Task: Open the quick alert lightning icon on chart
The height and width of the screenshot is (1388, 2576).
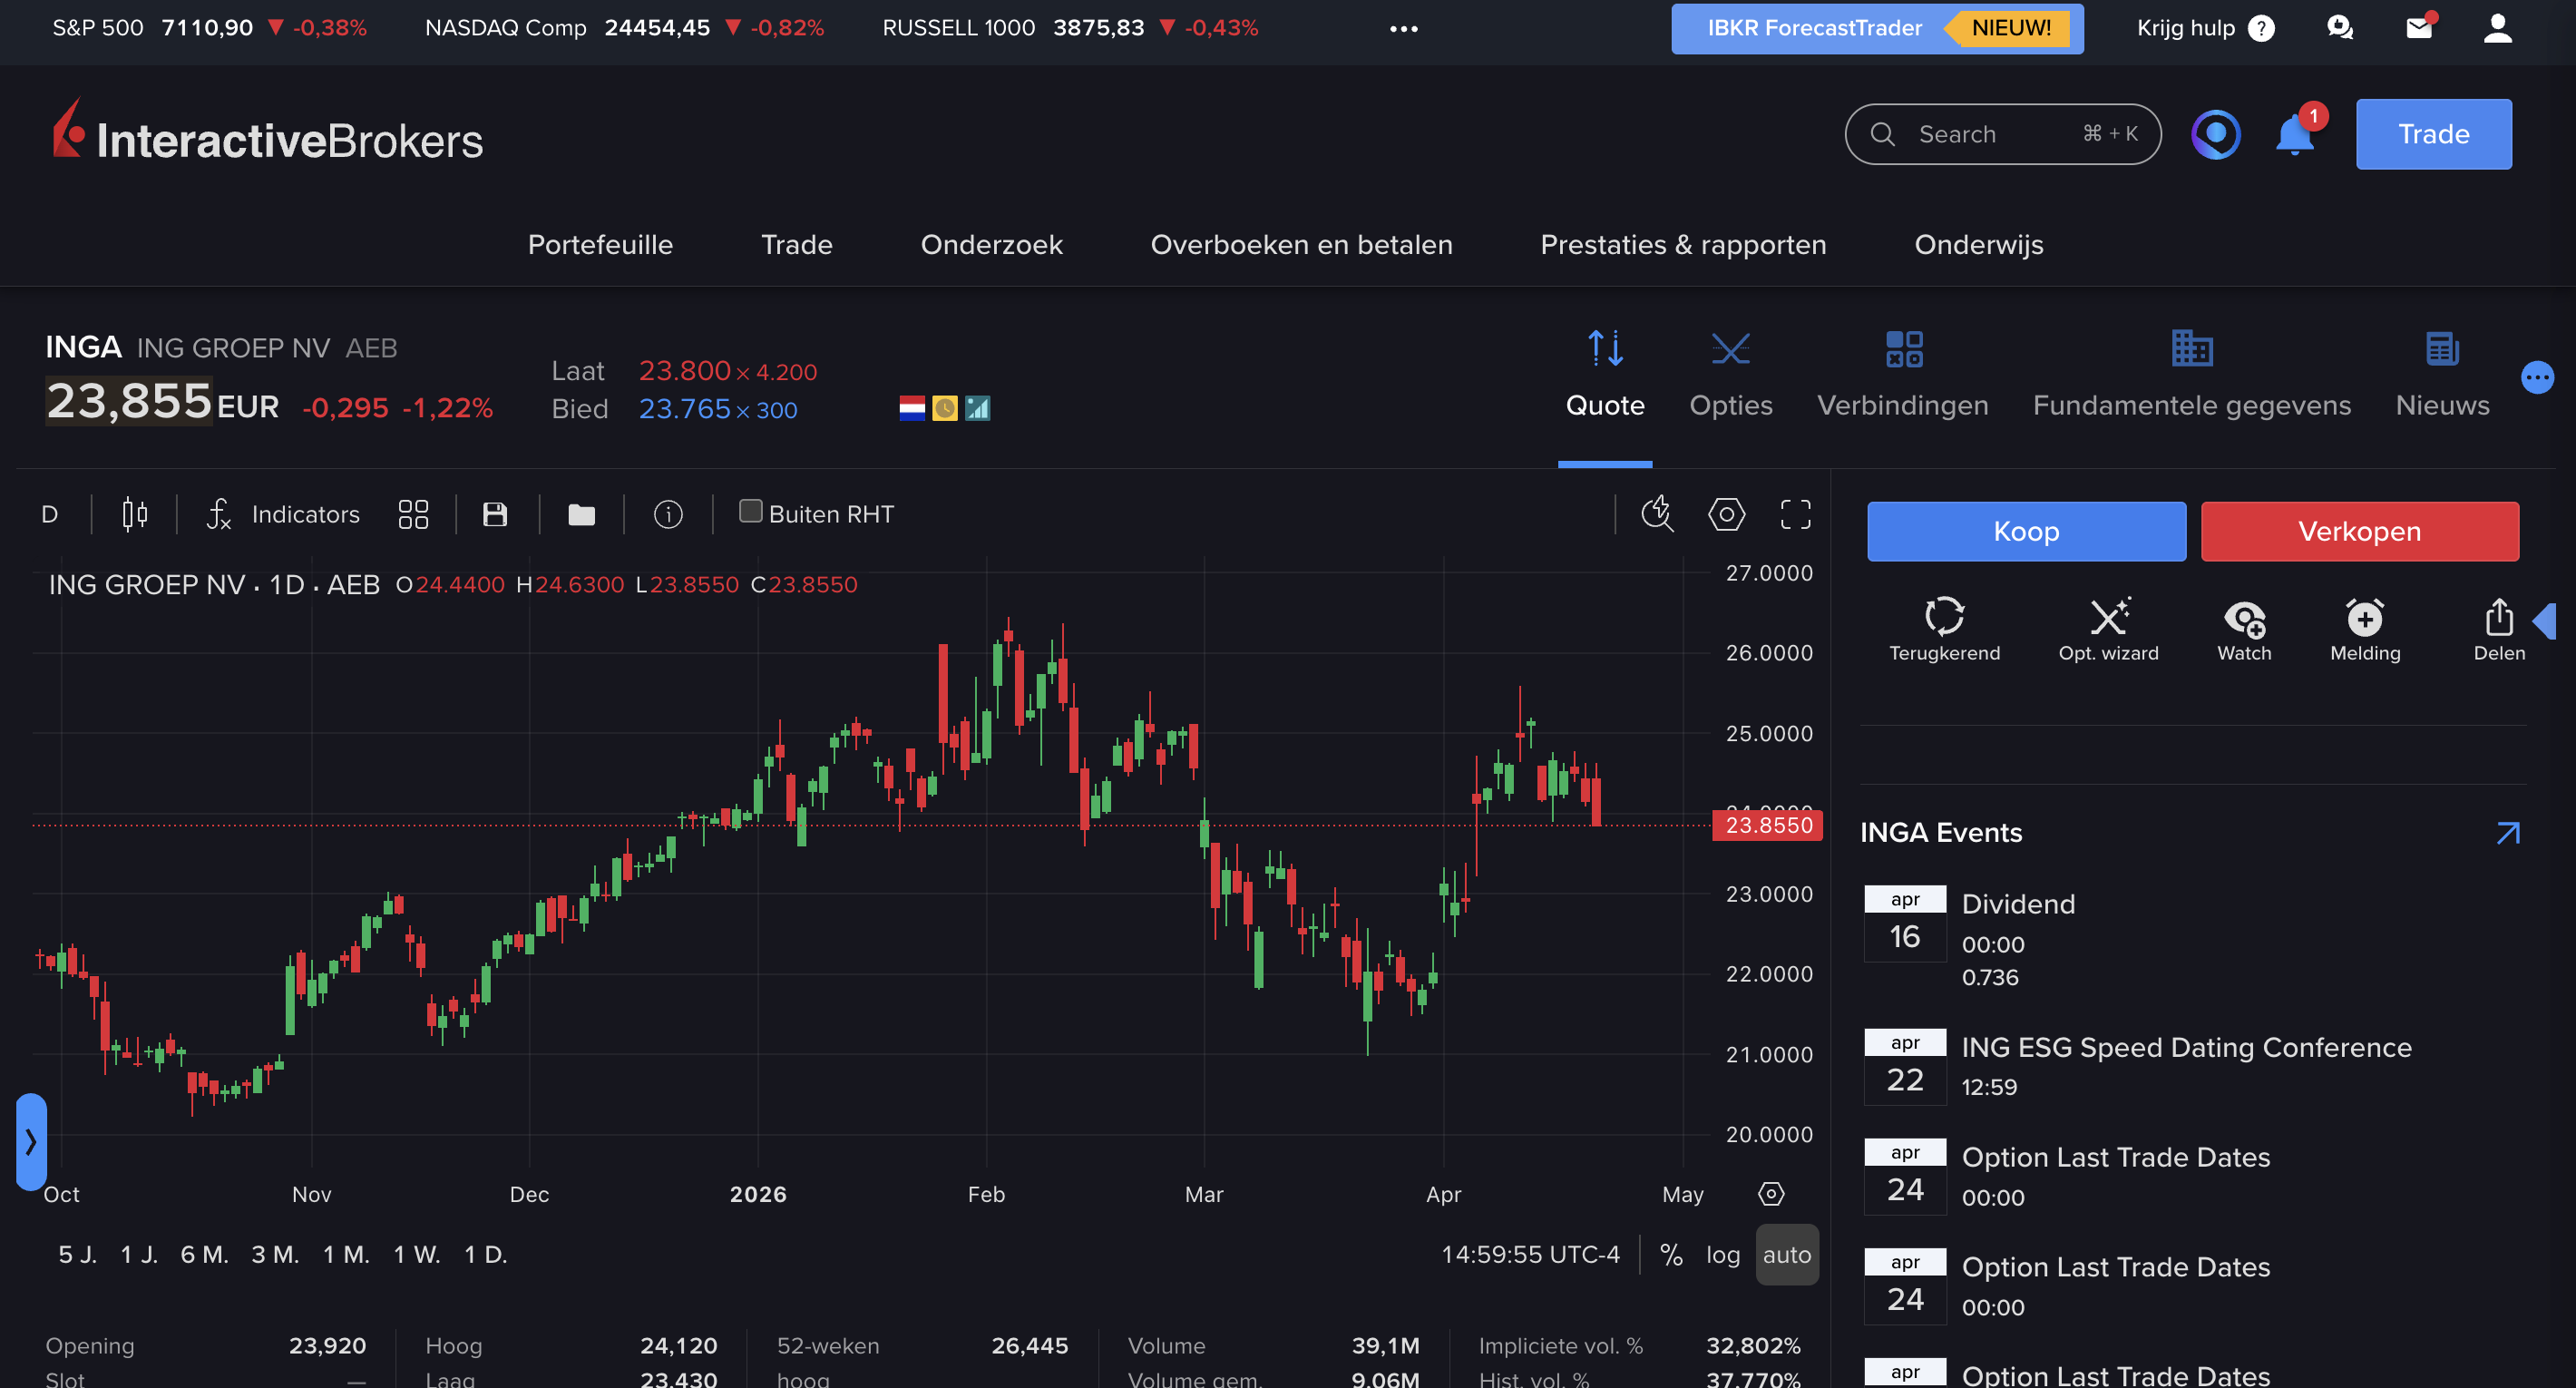Action: (x=1657, y=514)
